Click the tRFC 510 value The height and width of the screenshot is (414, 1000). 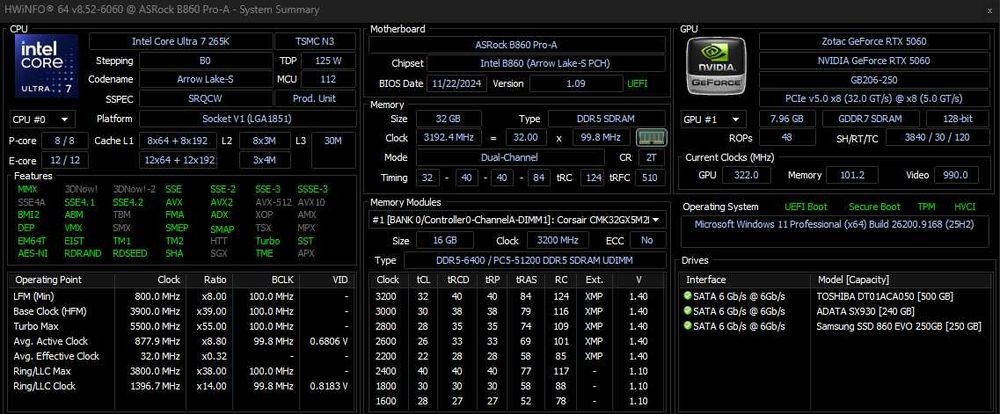[x=650, y=177]
